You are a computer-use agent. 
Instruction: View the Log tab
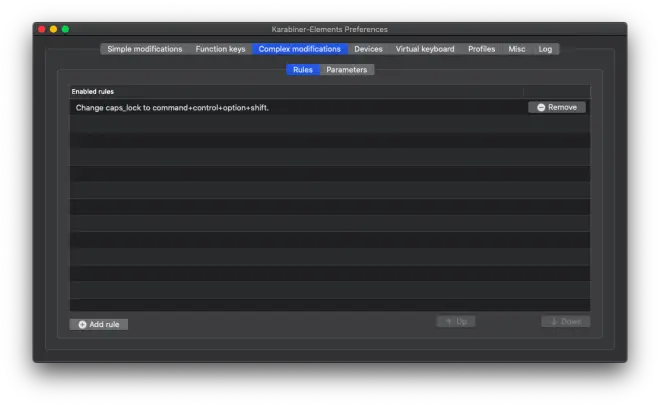pyautogui.click(x=545, y=49)
